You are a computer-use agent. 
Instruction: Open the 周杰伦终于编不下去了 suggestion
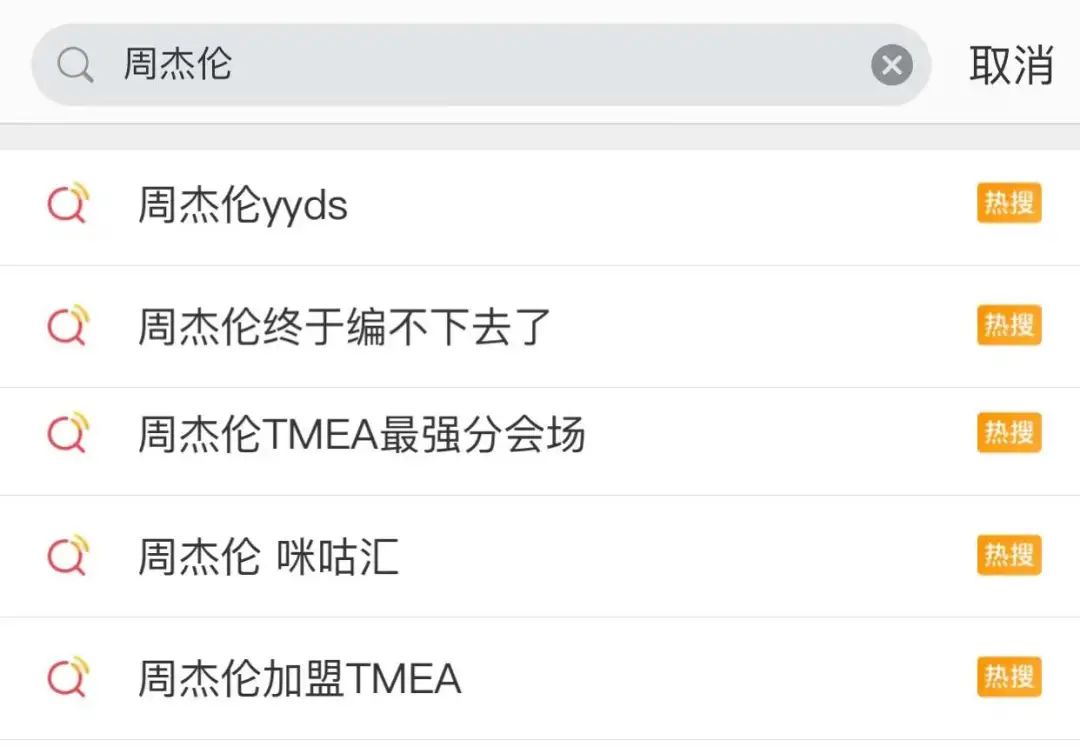pos(344,327)
